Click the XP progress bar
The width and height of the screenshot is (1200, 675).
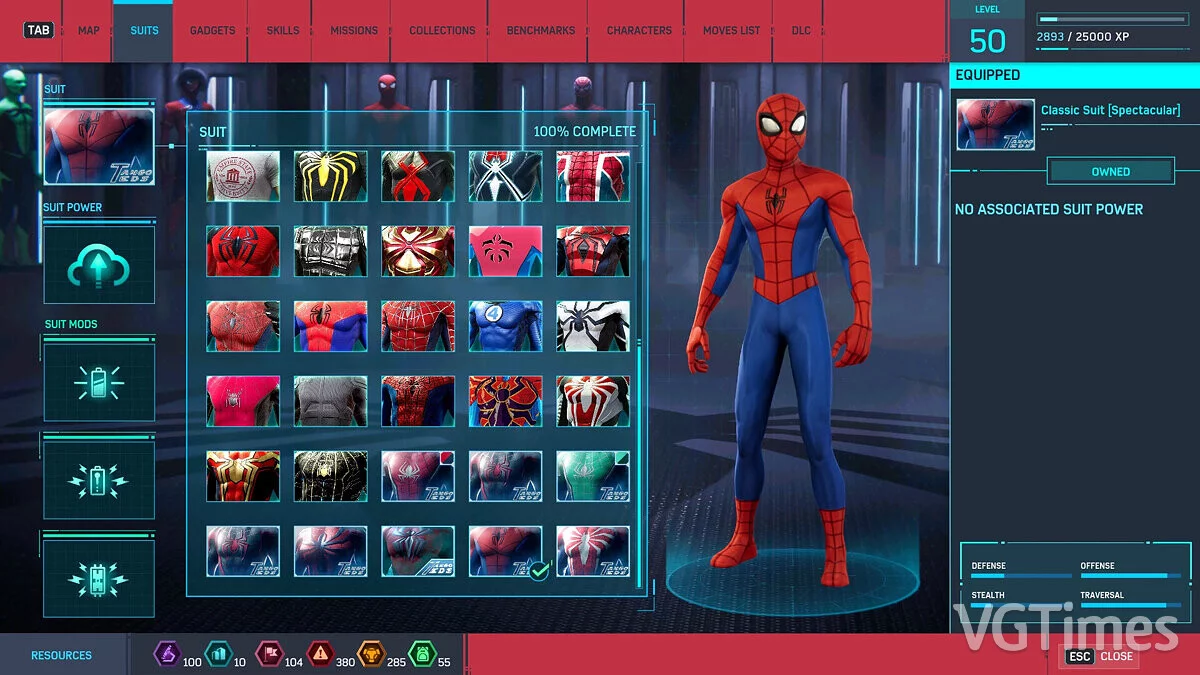[1113, 17]
